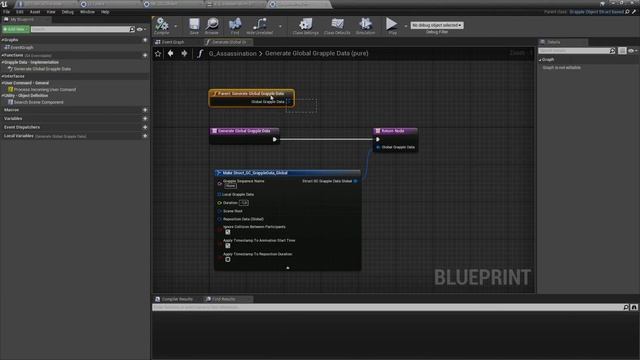The image size is (640, 360).
Task: Collapse the Interfaces section
Action: coord(2,76)
